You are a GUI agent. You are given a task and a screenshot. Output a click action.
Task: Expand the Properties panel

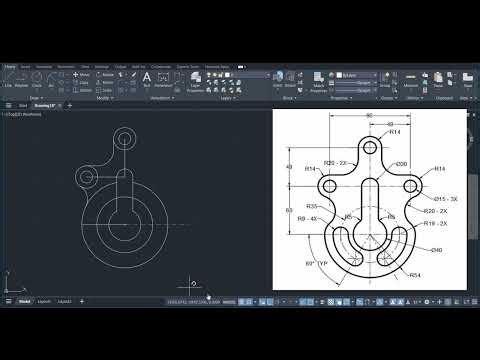tap(341, 98)
